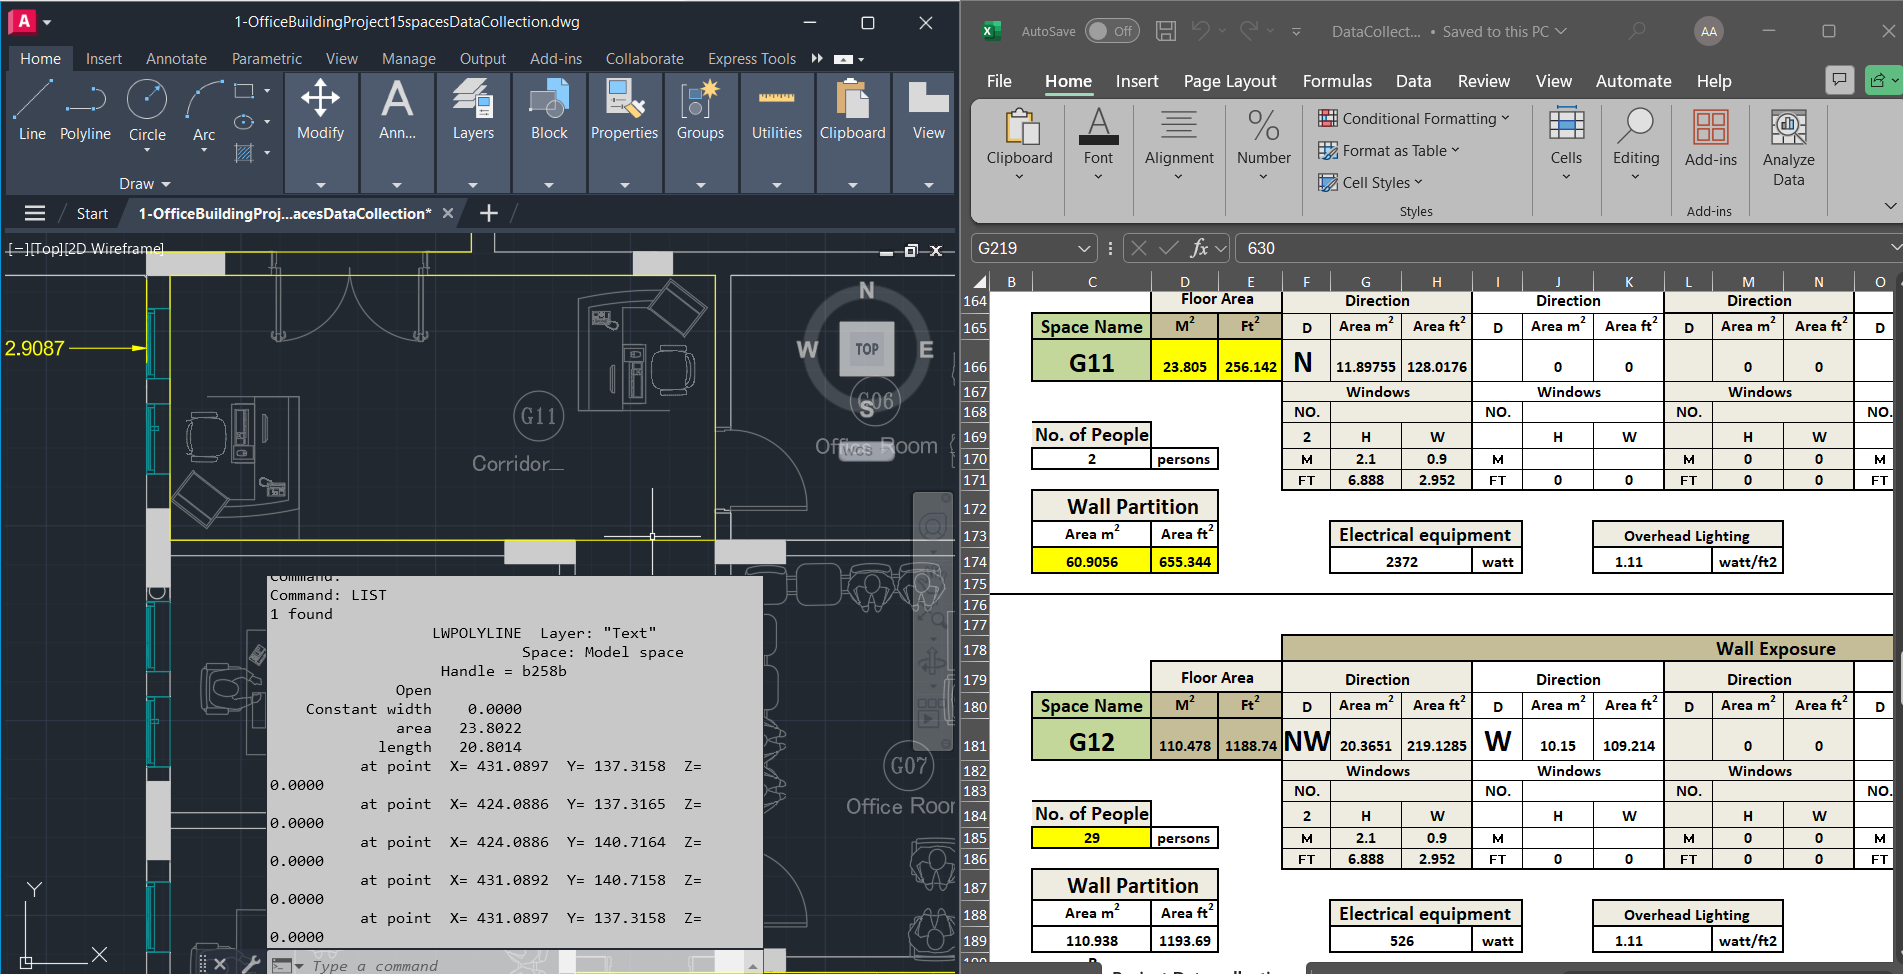
Task: Click Insert Function fx button
Action: (x=1199, y=248)
